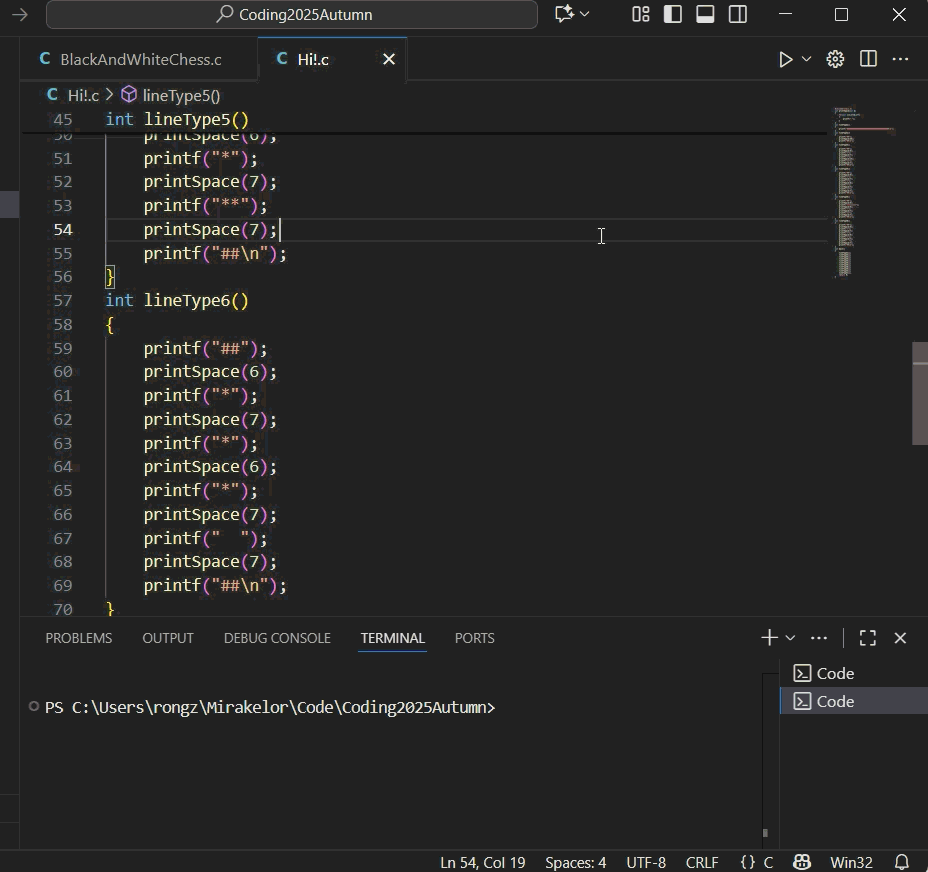928x872 pixels.
Task: Open the new terminal launch profile dropdown
Action: pyautogui.click(x=790, y=638)
